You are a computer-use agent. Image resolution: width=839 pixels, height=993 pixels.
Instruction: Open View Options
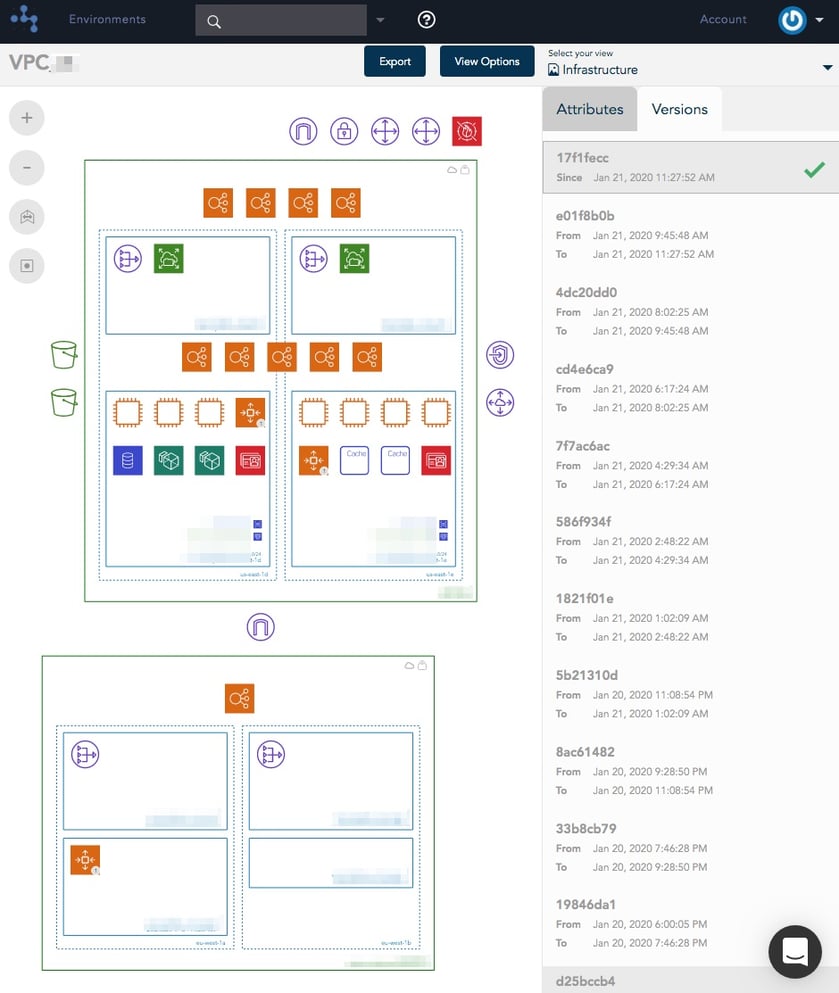pyautogui.click(x=487, y=61)
